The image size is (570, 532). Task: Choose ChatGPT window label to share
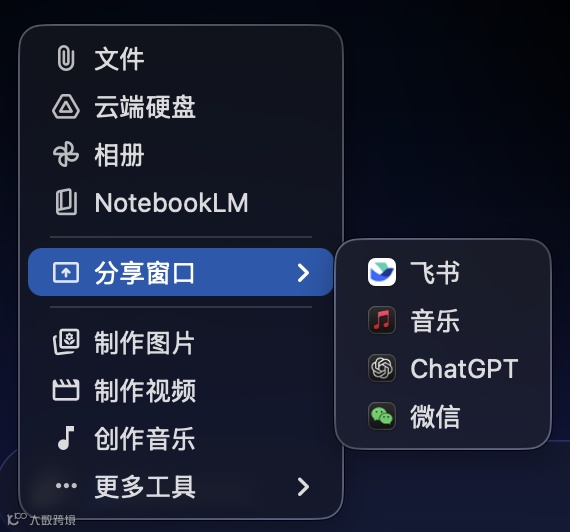tap(464, 368)
